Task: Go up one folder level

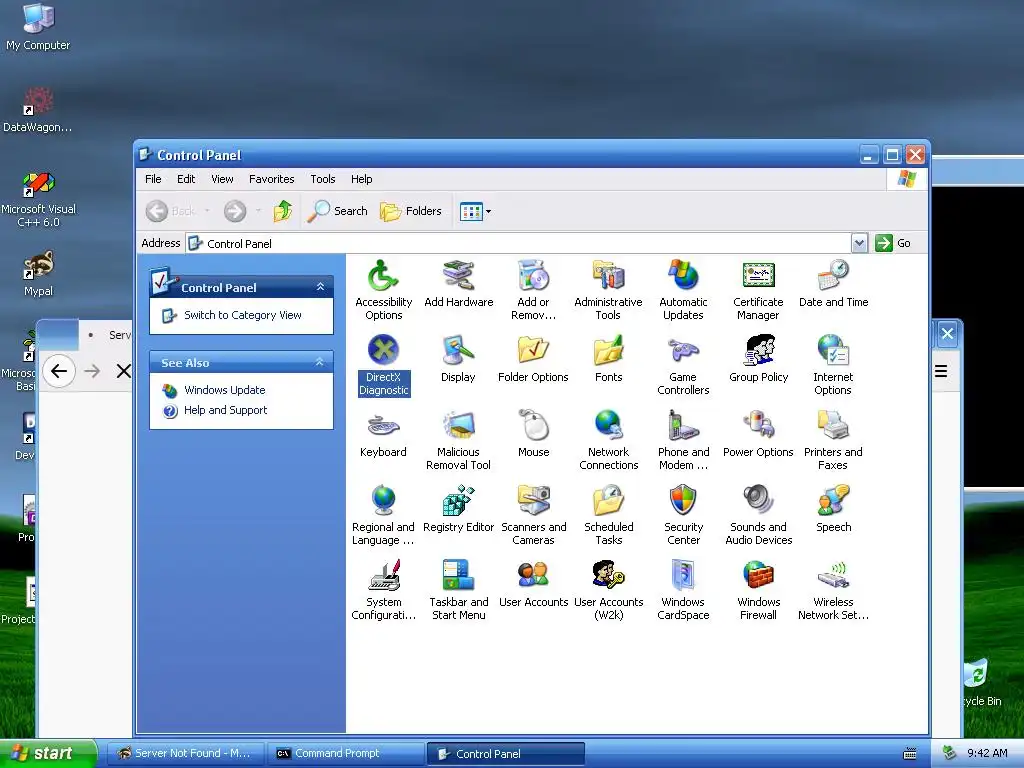Action: click(x=282, y=211)
